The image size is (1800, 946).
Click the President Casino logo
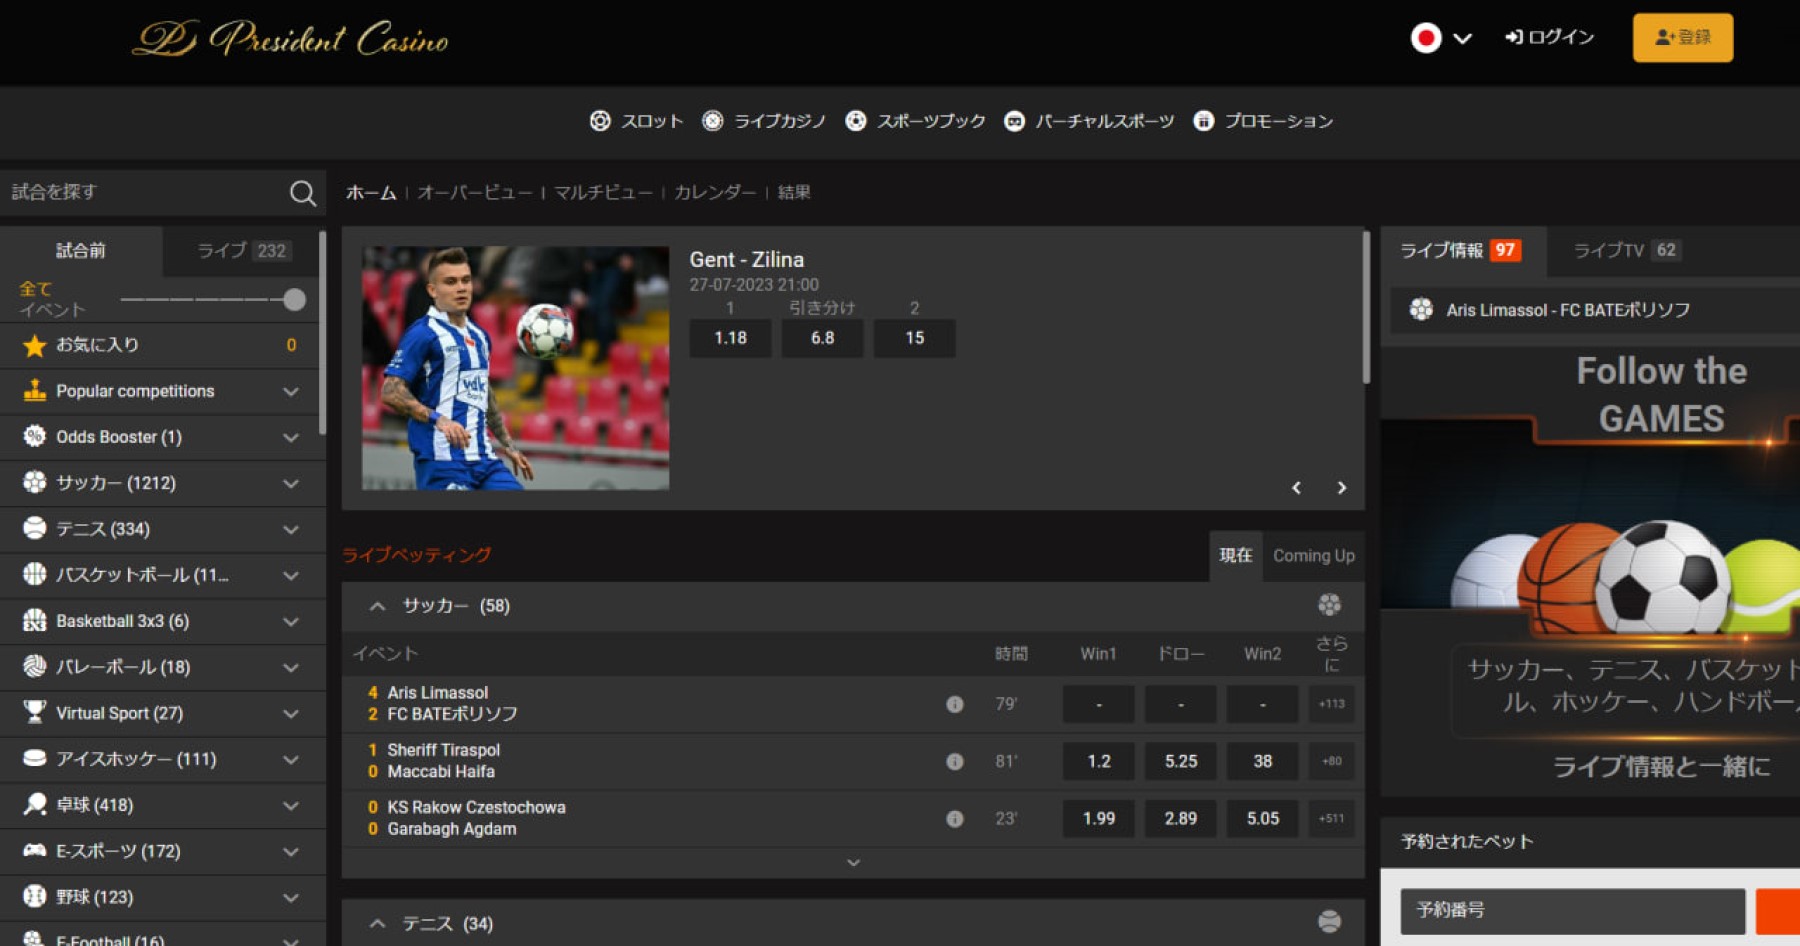click(x=291, y=39)
